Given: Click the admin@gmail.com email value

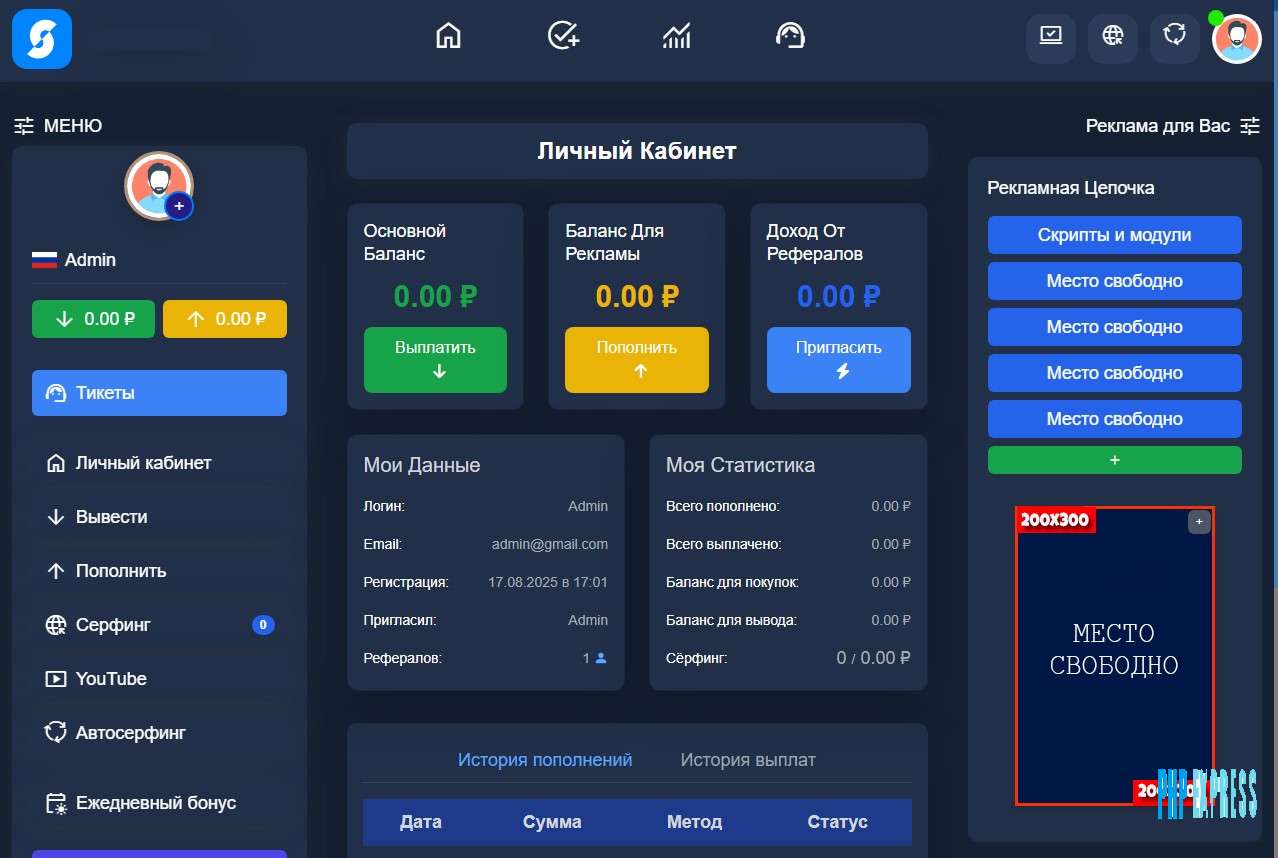Looking at the screenshot, I should pos(550,544).
